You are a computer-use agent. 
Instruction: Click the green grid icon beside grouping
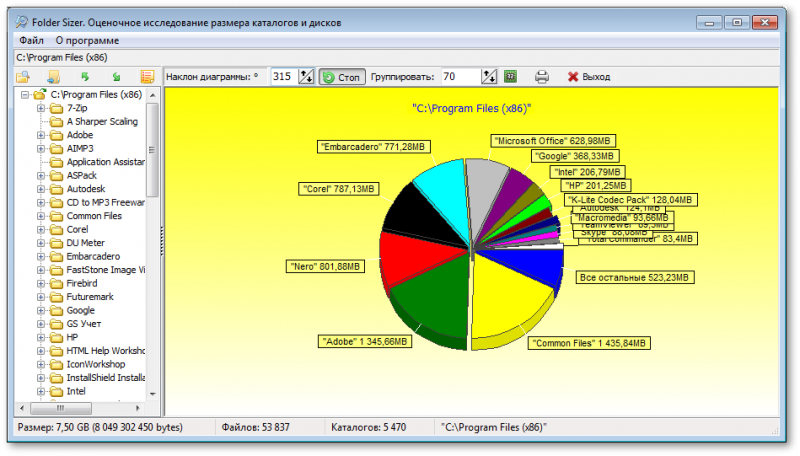click(510, 77)
